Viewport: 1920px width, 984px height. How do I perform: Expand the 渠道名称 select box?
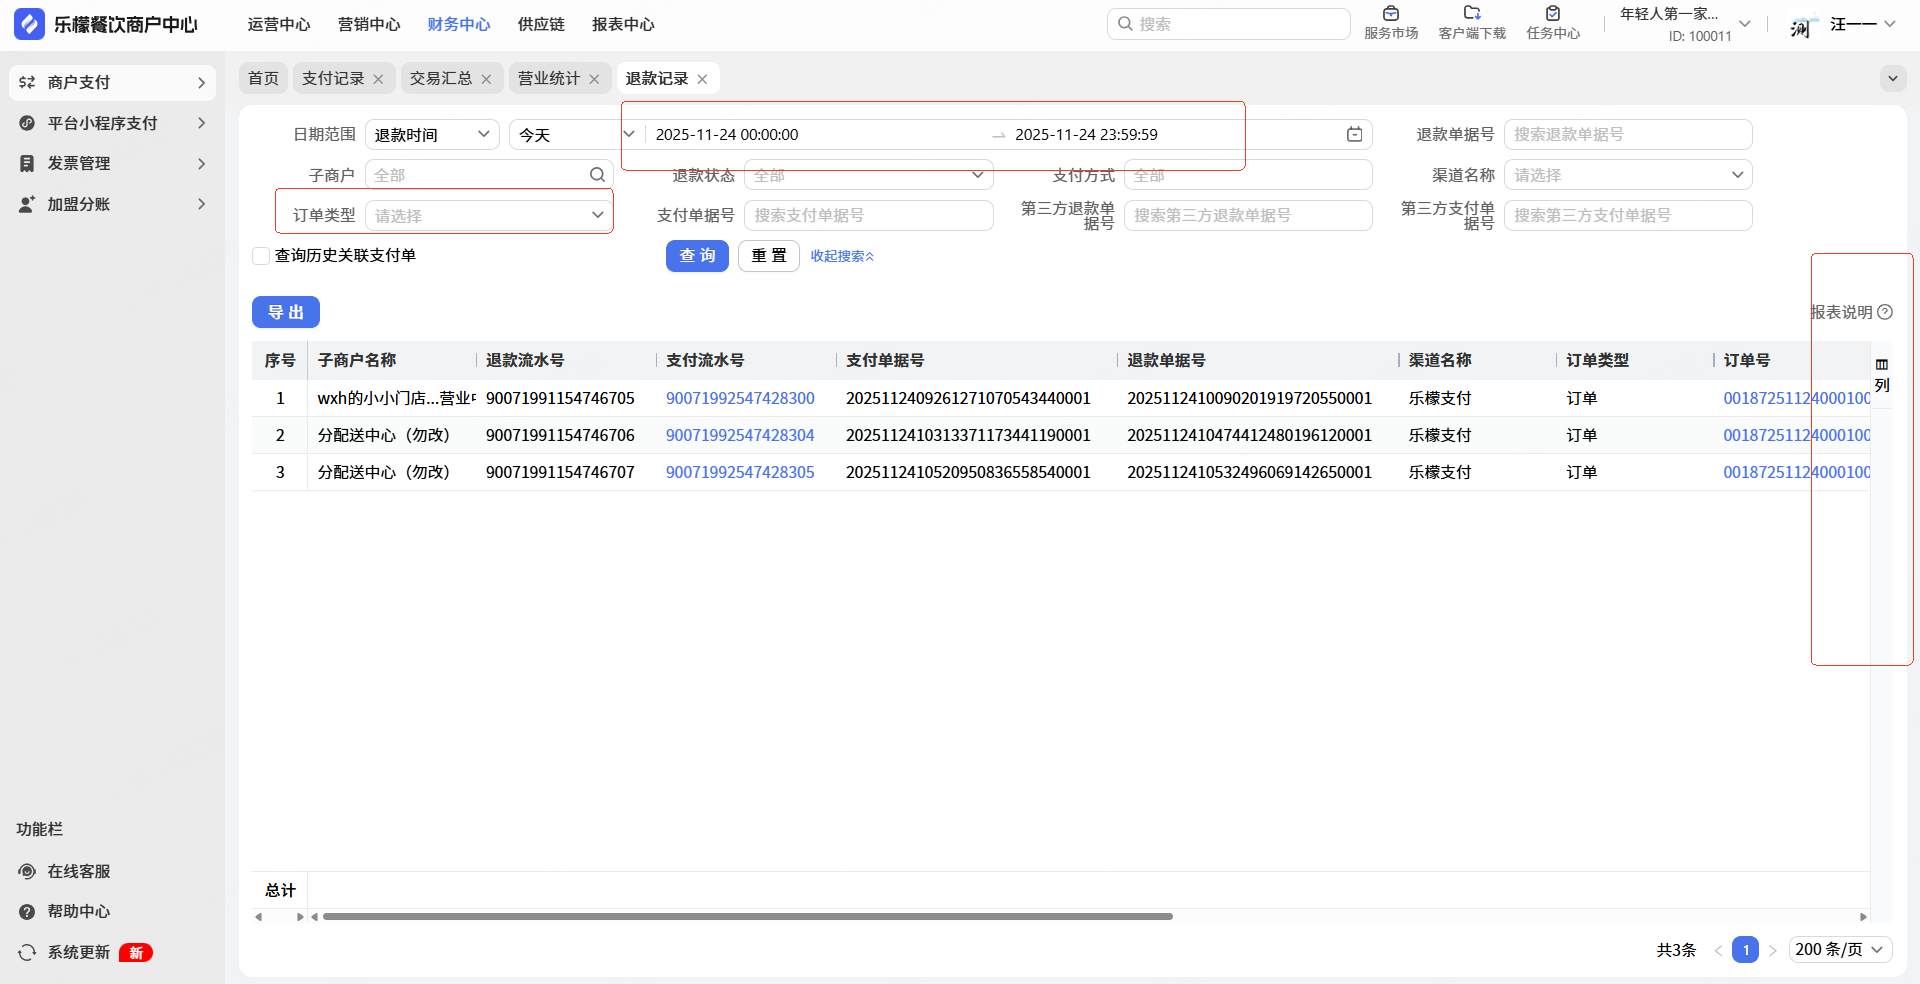[1627, 175]
